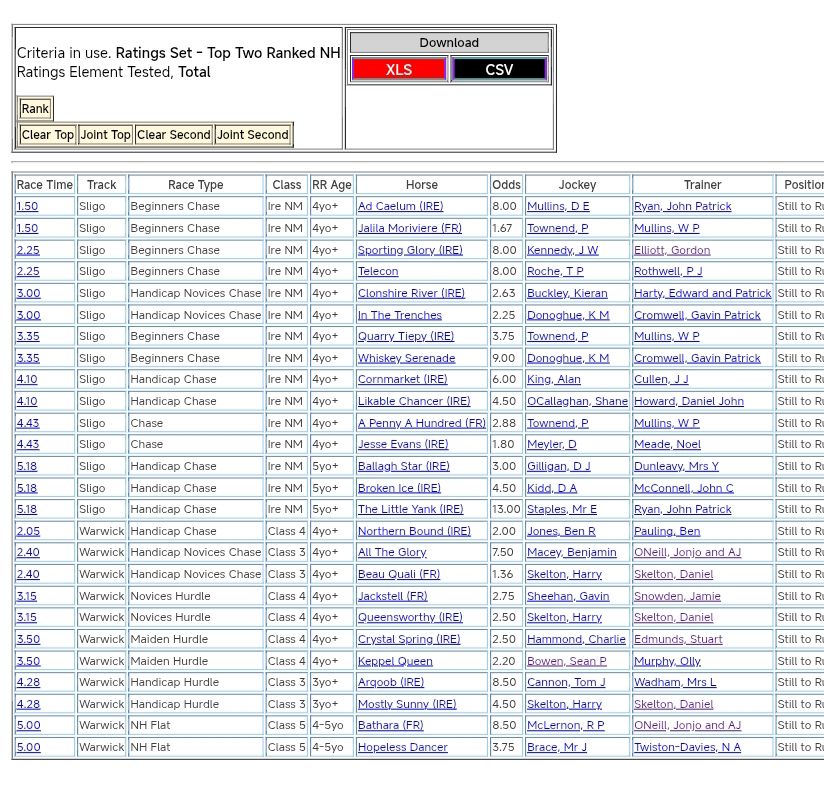Choose the Joint Second filter
The image size is (824, 790).
click(x=252, y=135)
